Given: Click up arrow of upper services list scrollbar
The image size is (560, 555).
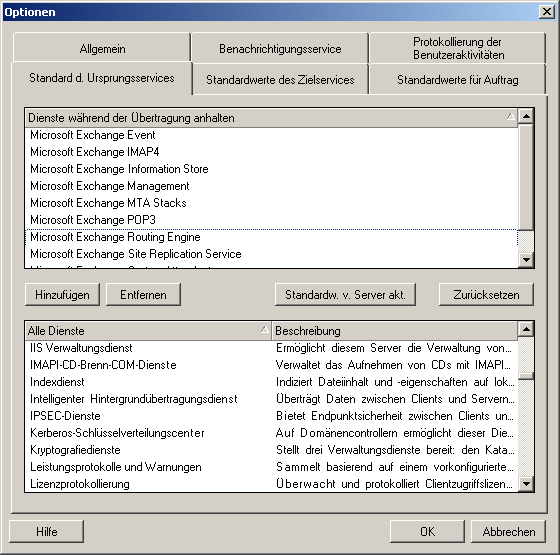Looking at the screenshot, I should (526, 116).
